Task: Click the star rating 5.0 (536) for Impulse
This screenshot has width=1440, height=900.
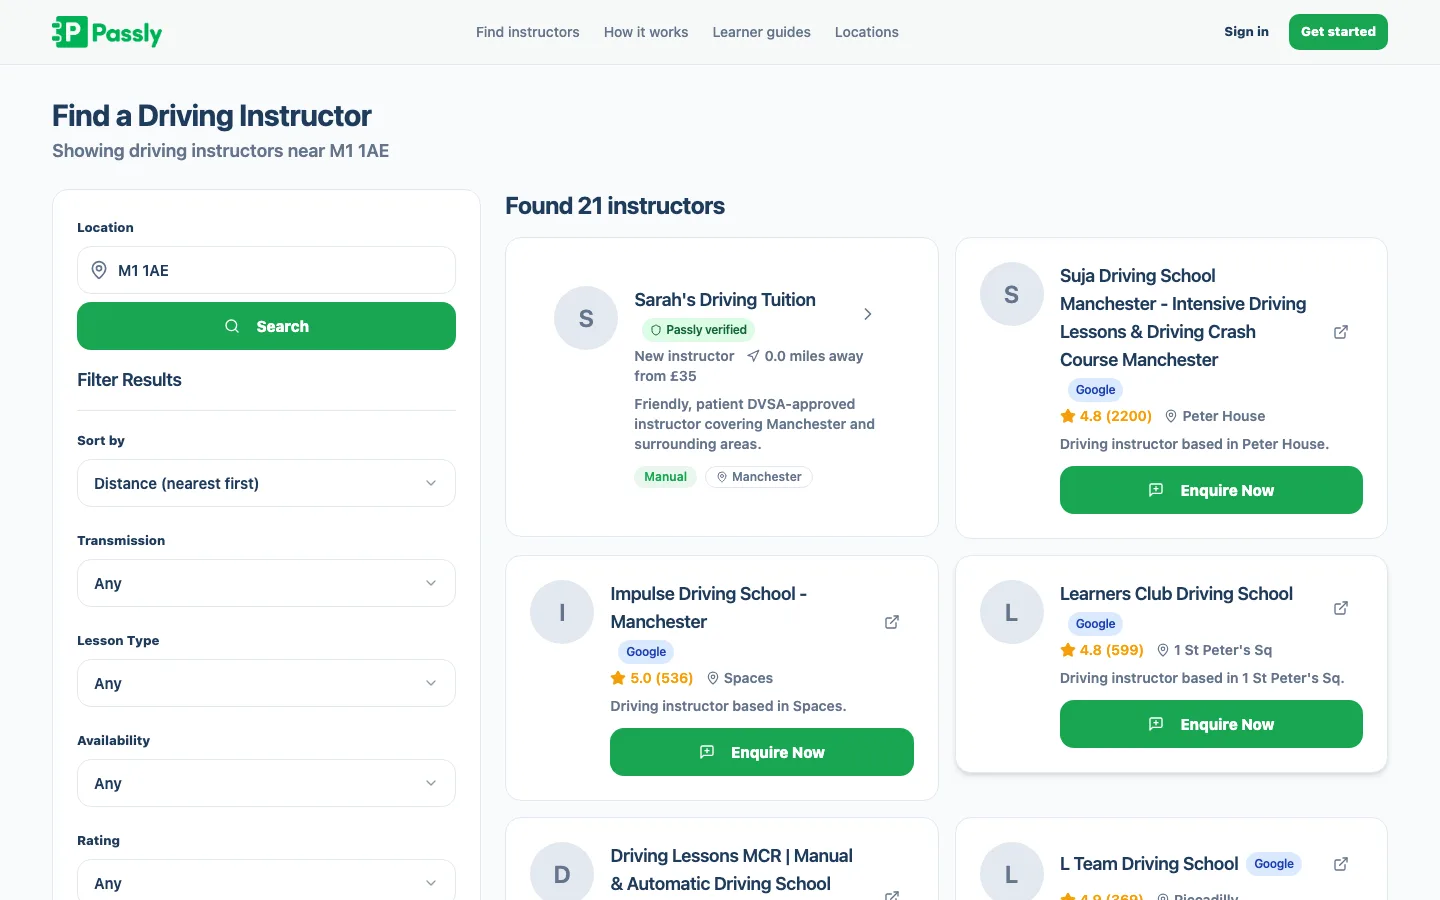Action: click(652, 678)
